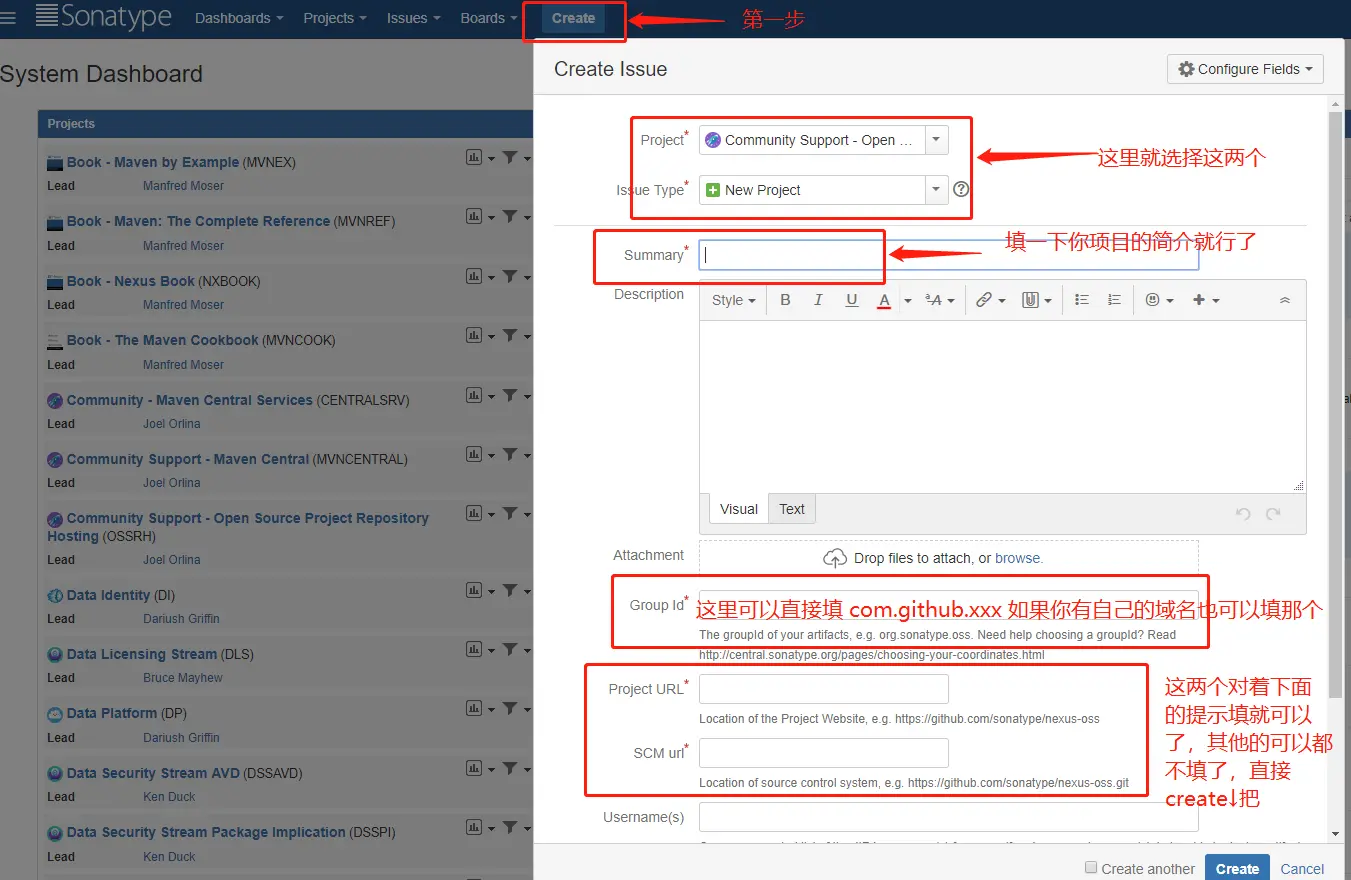Open the Issues menu
Image resolution: width=1351 pixels, height=880 pixels.
(413, 18)
